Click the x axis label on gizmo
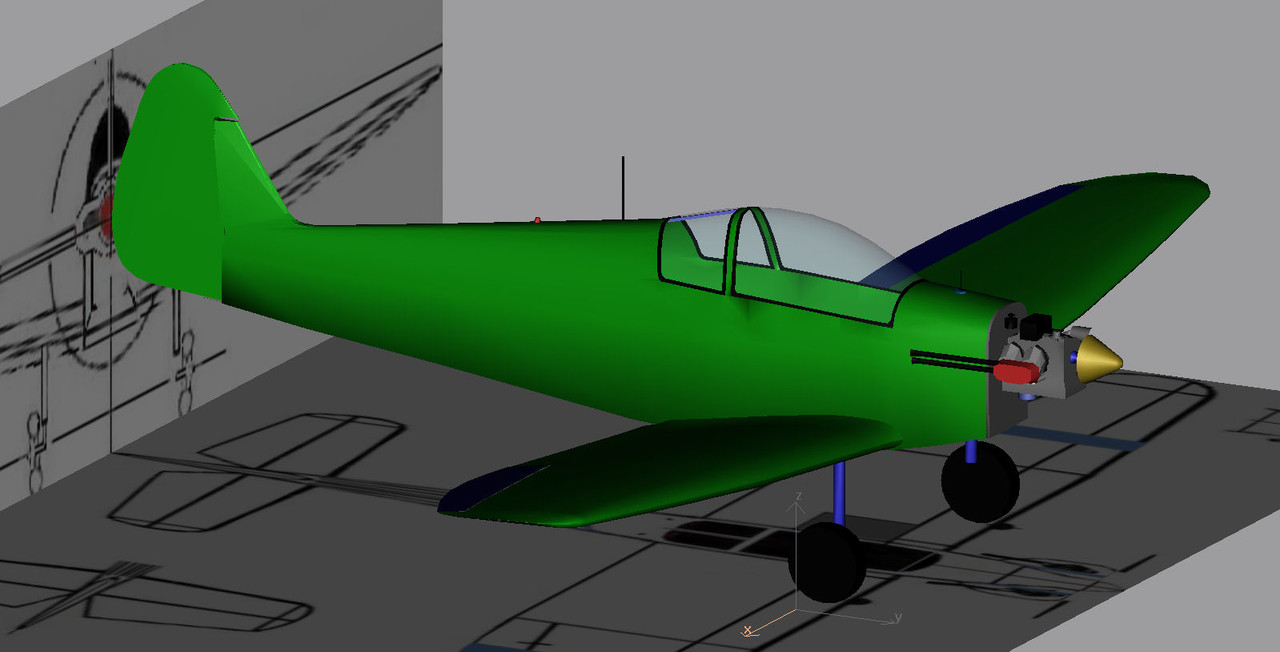Image resolution: width=1280 pixels, height=652 pixels. tap(747, 630)
